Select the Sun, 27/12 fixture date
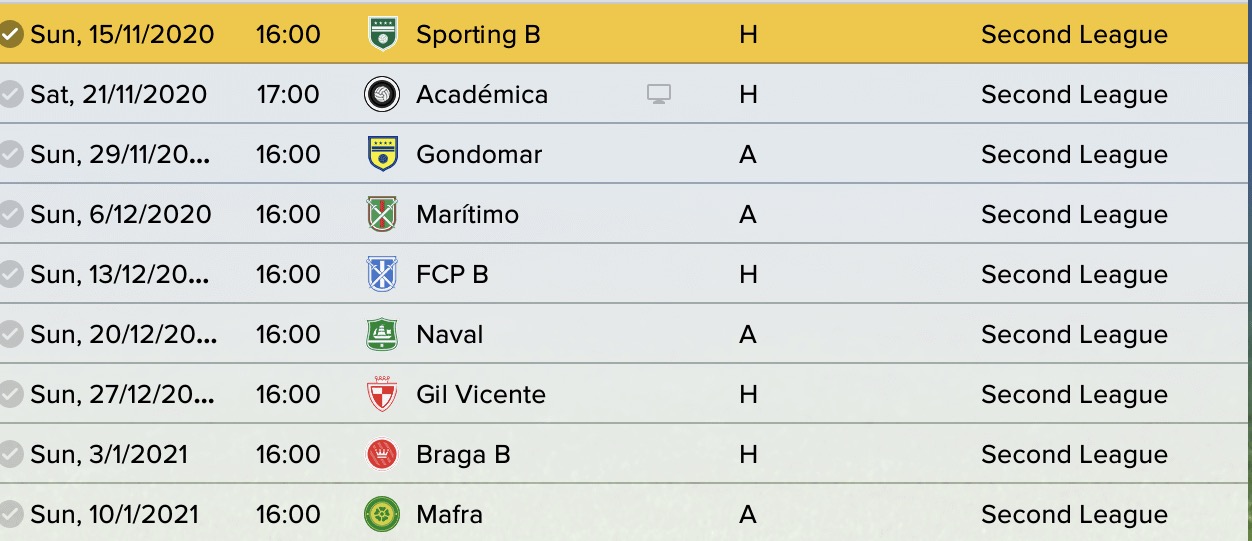 (122, 395)
